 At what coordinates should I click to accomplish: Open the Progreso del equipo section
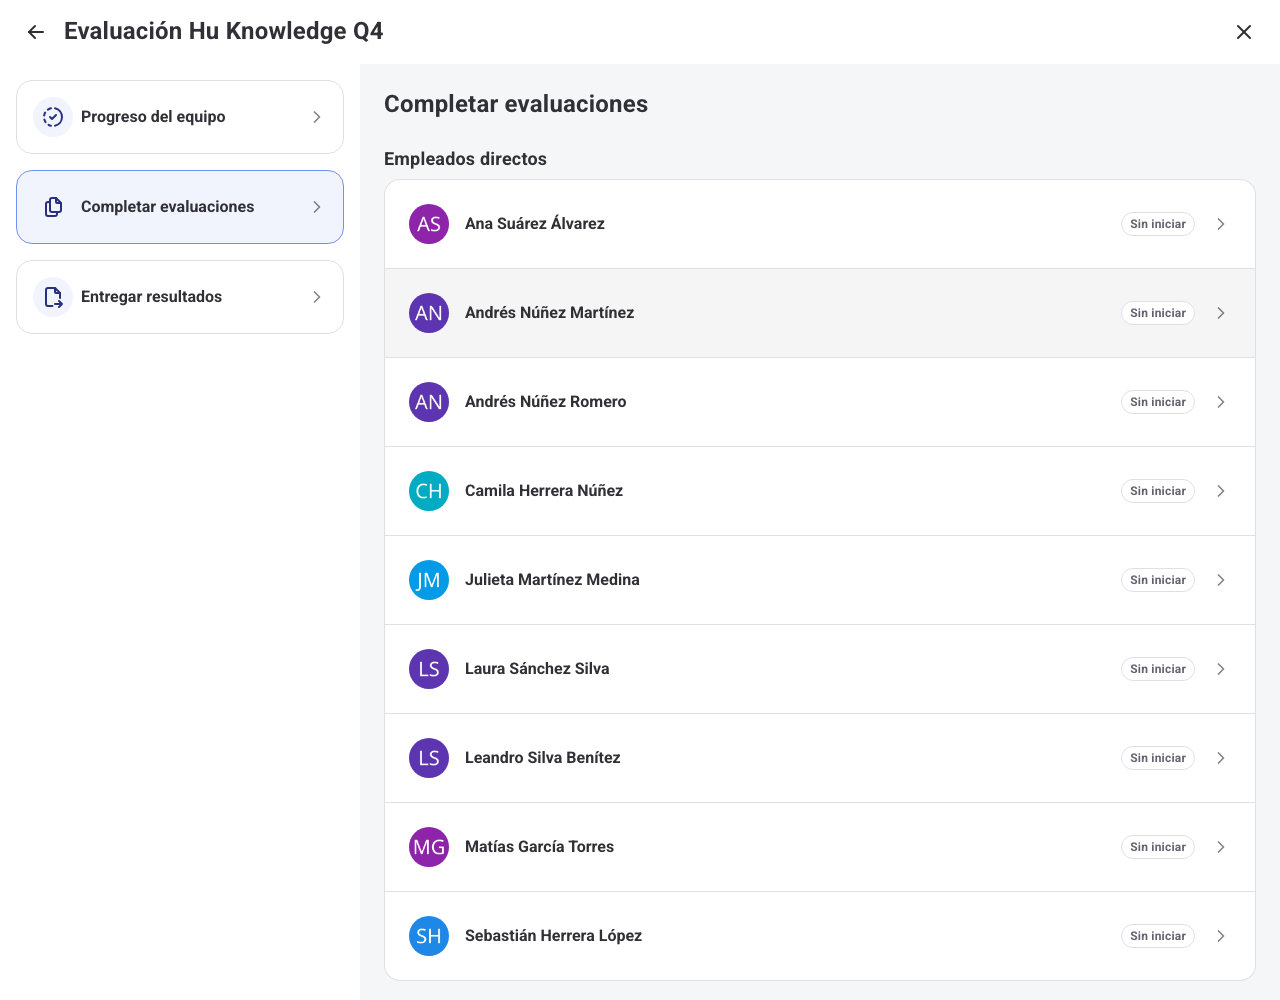[180, 117]
